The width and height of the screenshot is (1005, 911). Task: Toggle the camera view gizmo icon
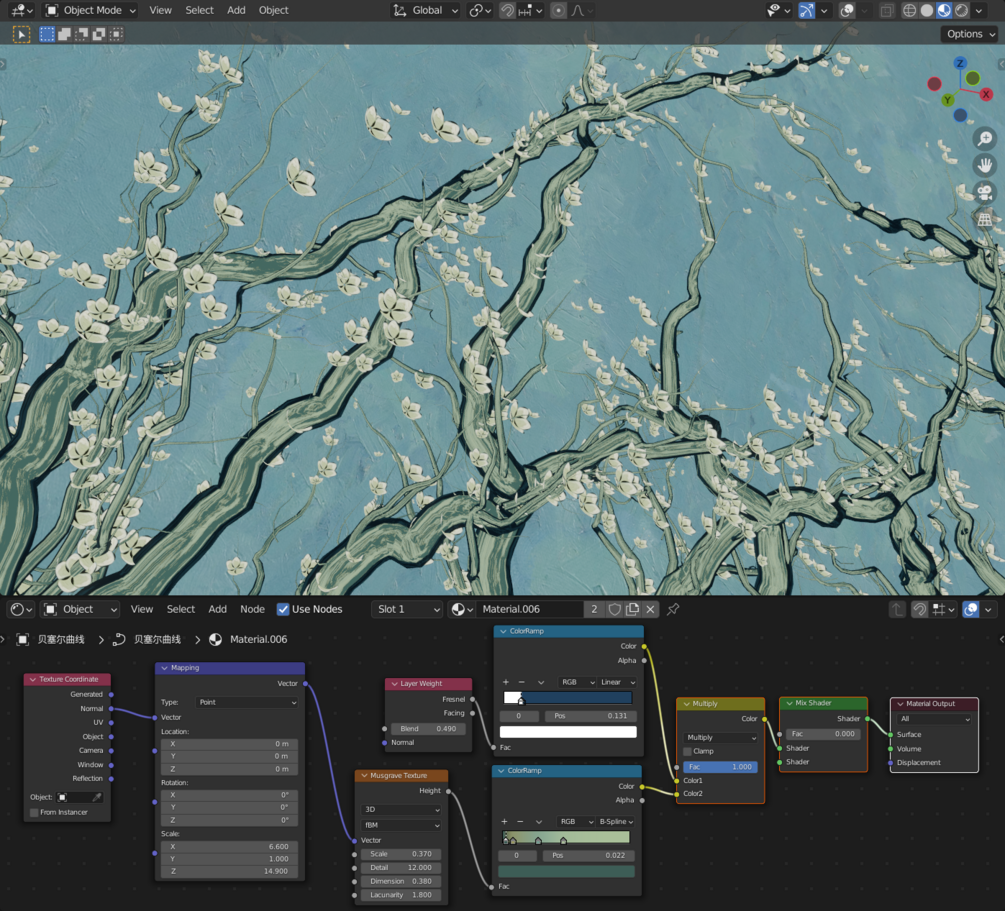click(x=984, y=192)
